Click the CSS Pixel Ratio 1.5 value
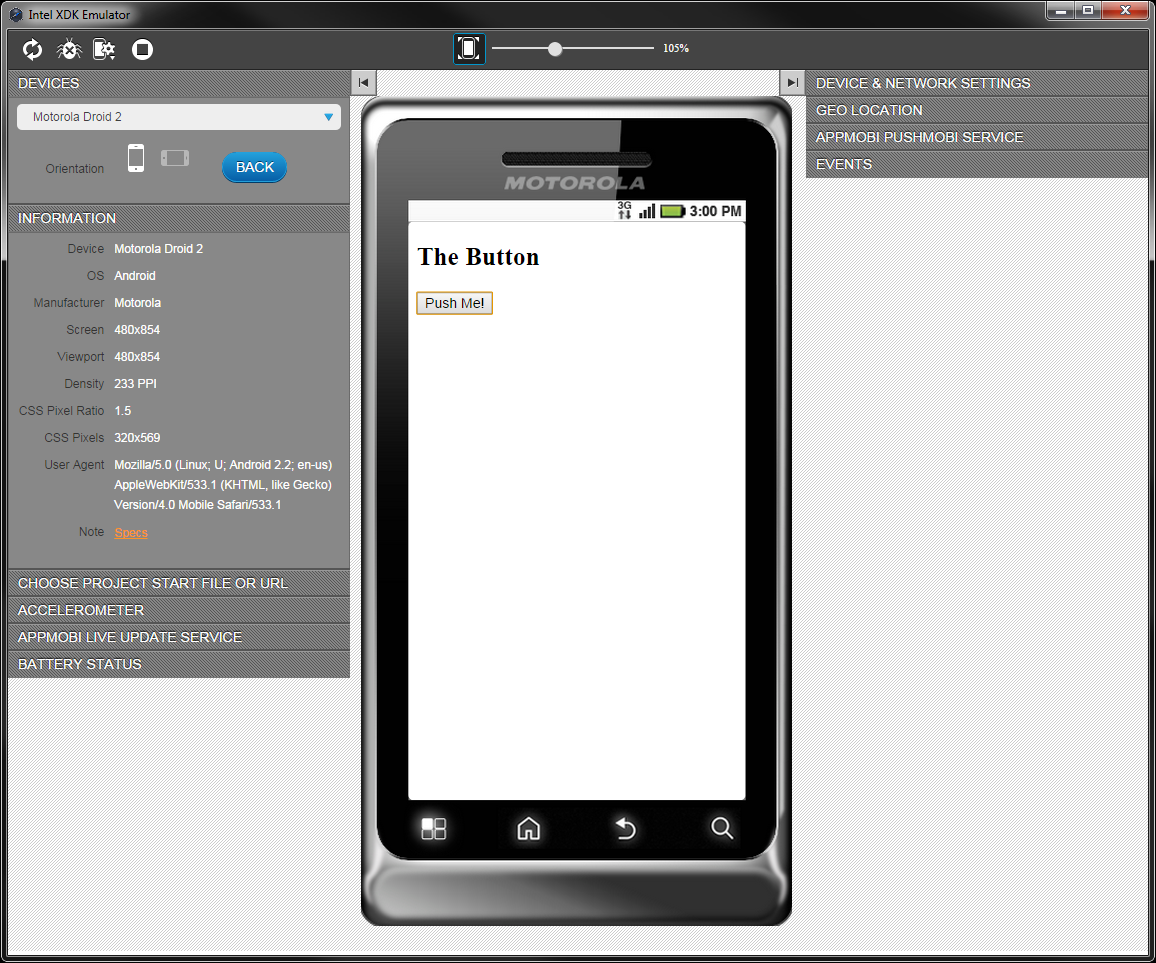Screen dimensions: 1156x963 122,411
